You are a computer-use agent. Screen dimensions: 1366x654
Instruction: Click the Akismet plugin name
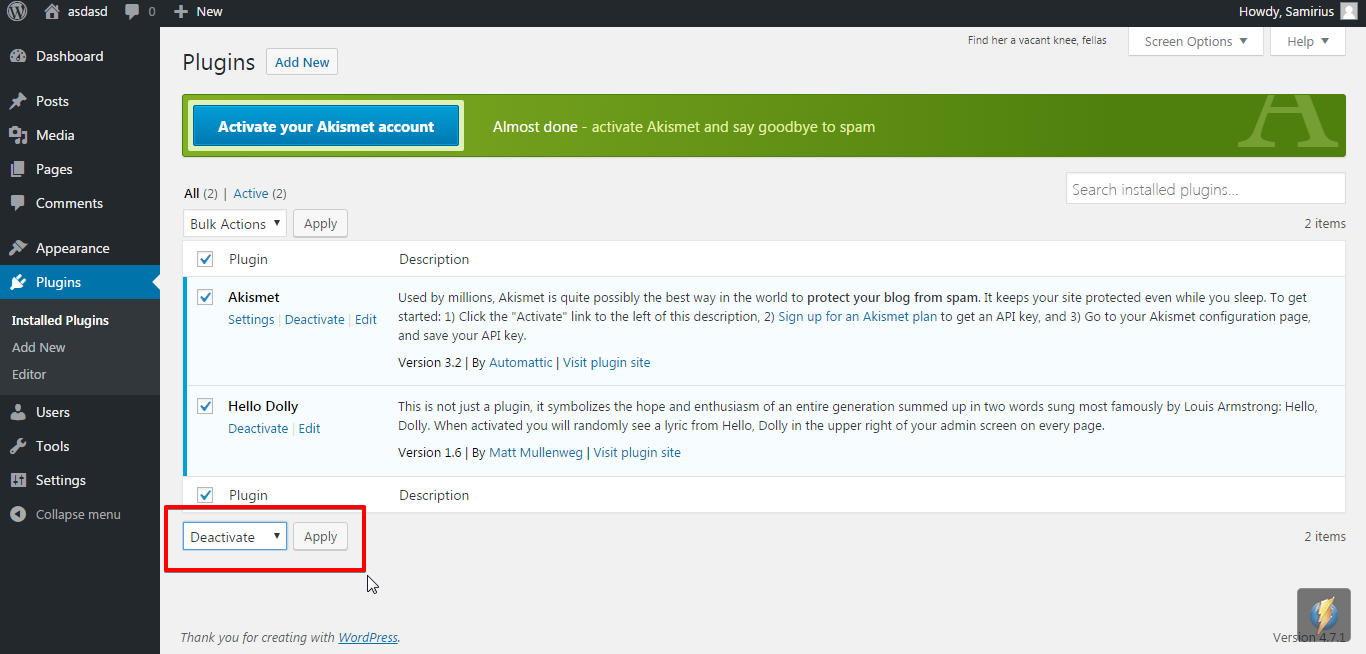pyautogui.click(x=254, y=297)
